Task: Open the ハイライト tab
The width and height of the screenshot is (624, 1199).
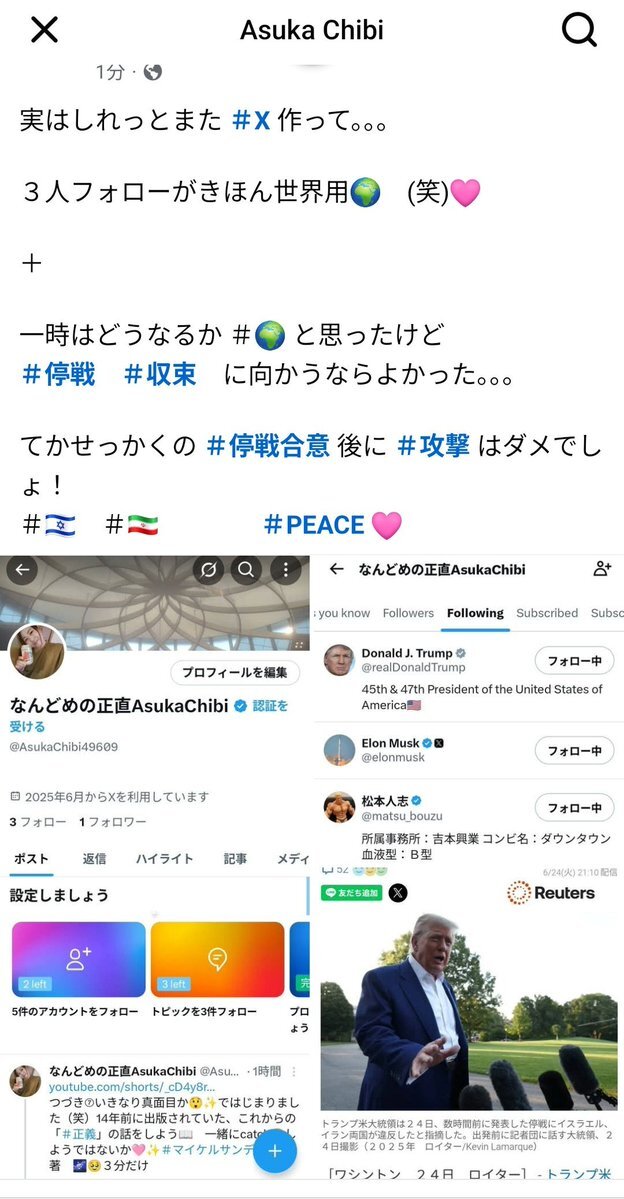Action: 164,859
